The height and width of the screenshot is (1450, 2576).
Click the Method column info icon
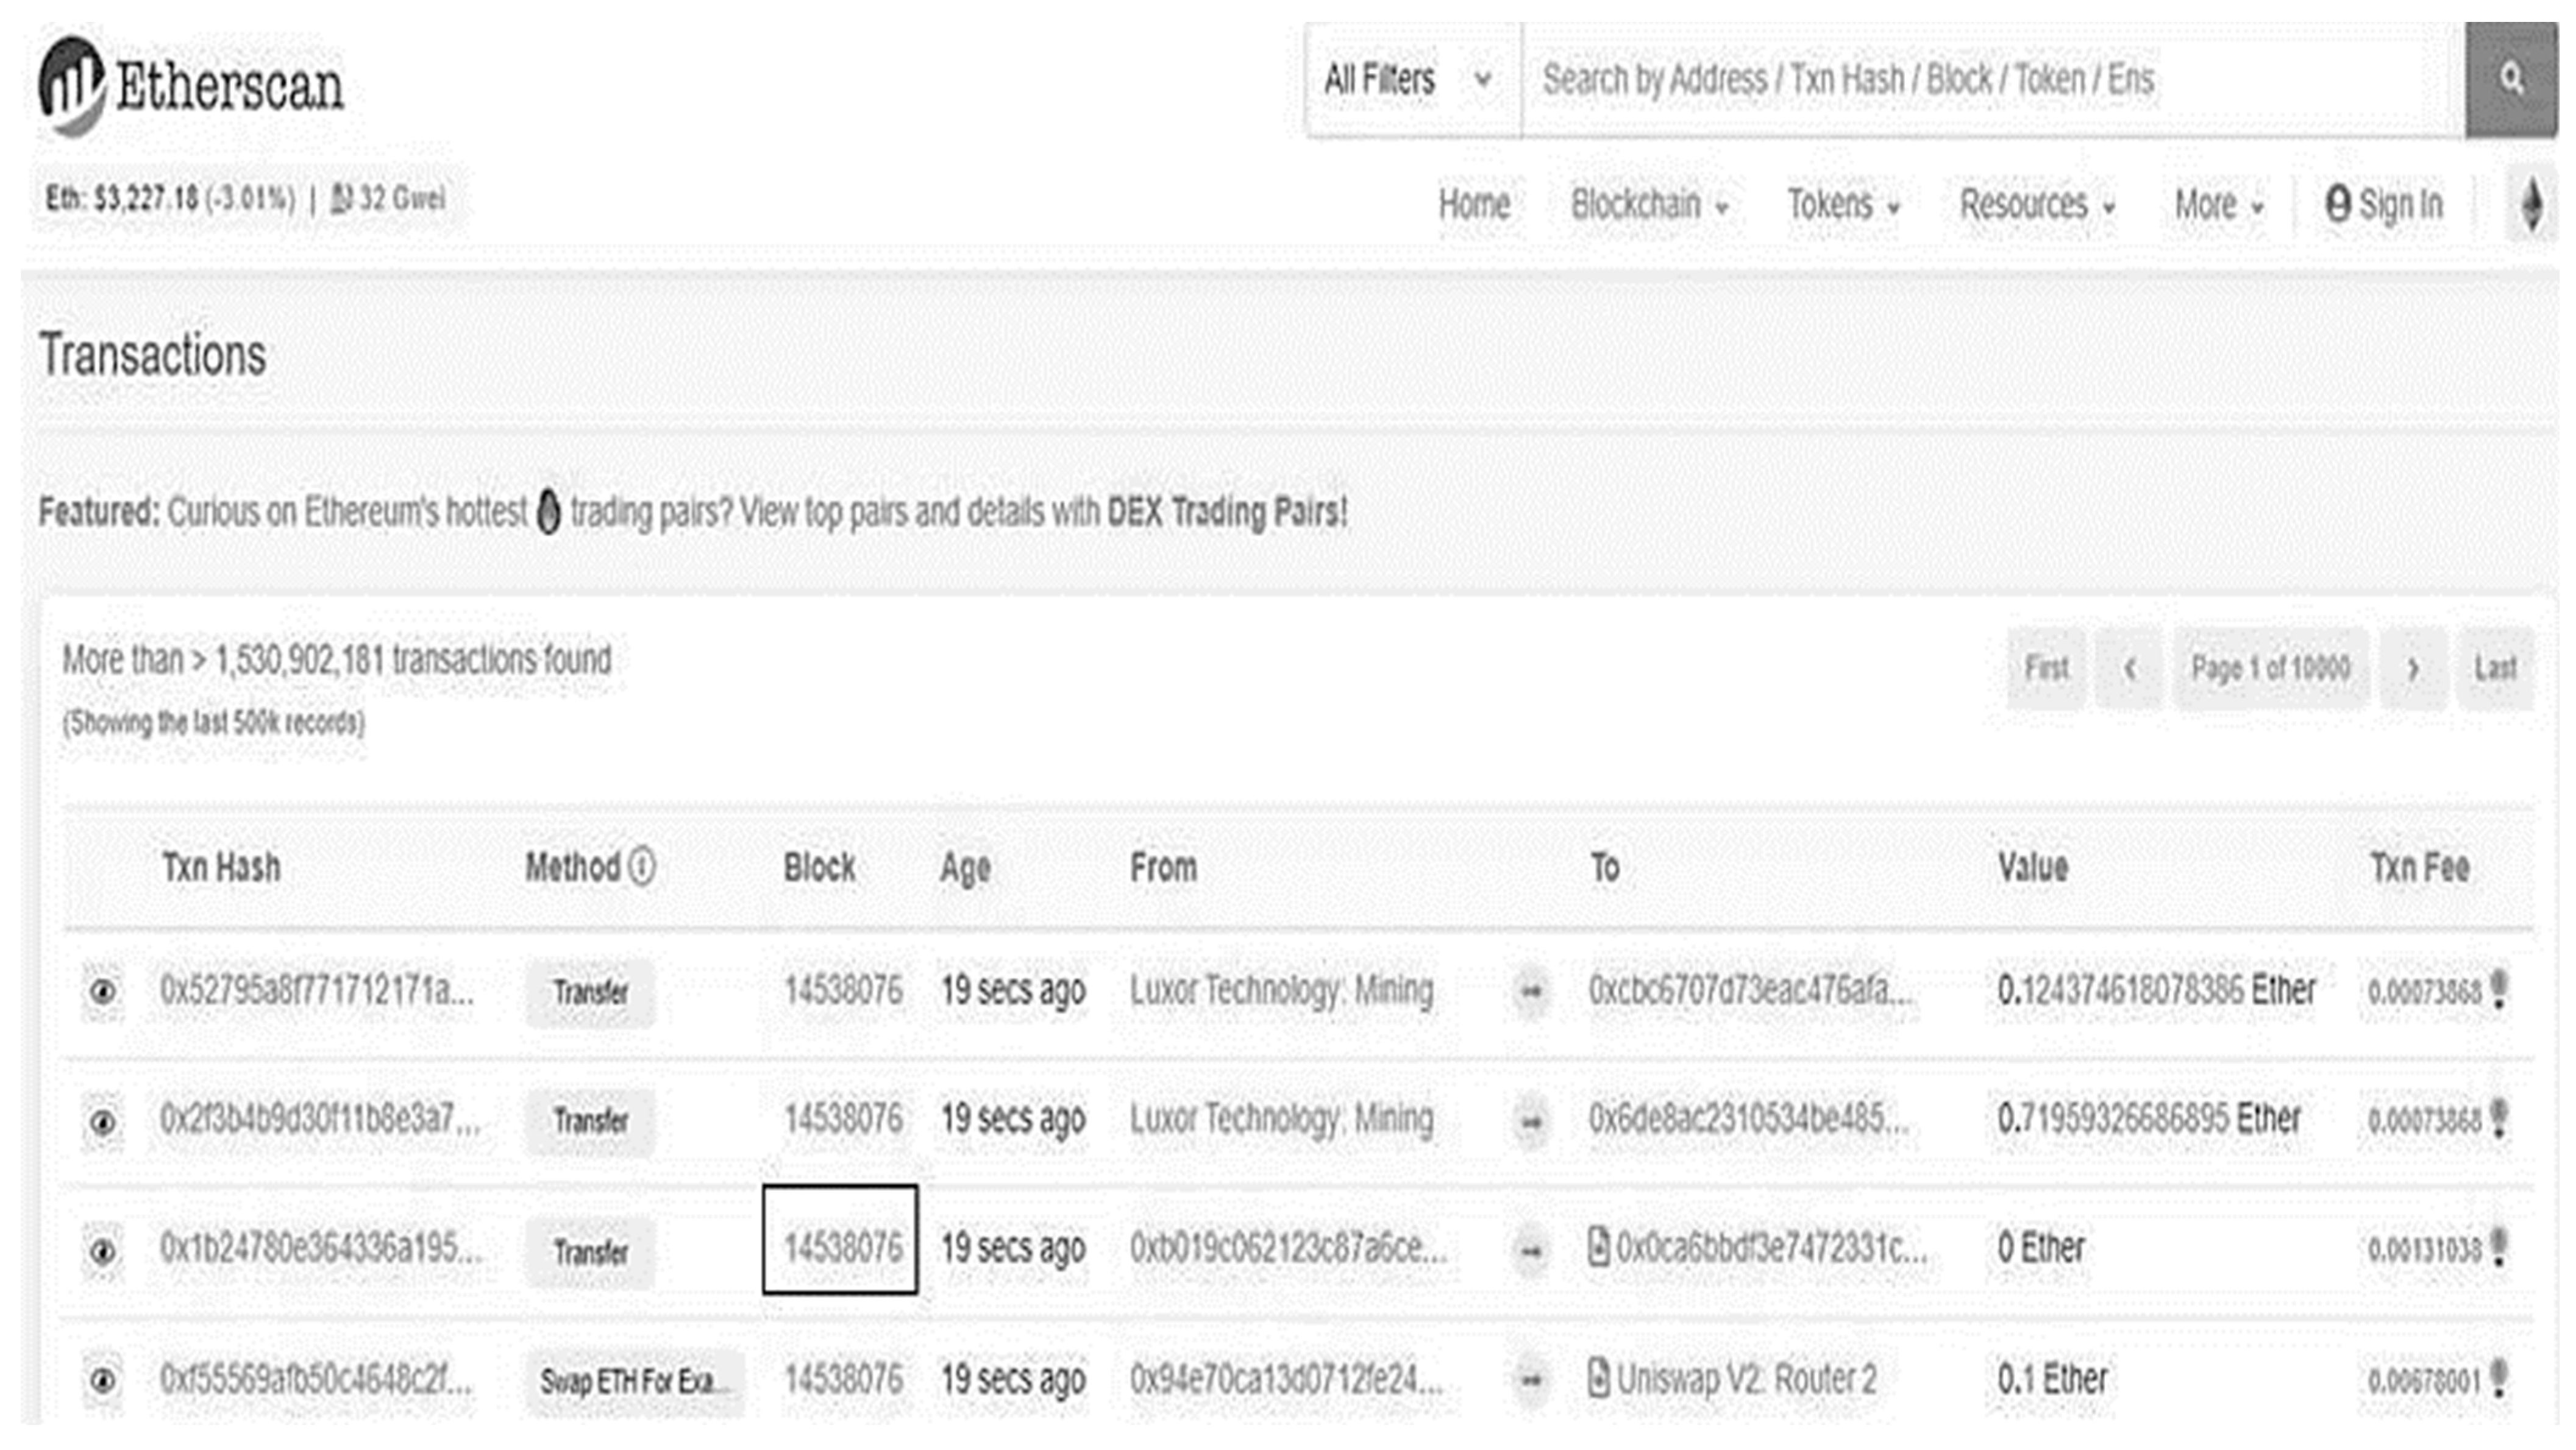pos(643,866)
